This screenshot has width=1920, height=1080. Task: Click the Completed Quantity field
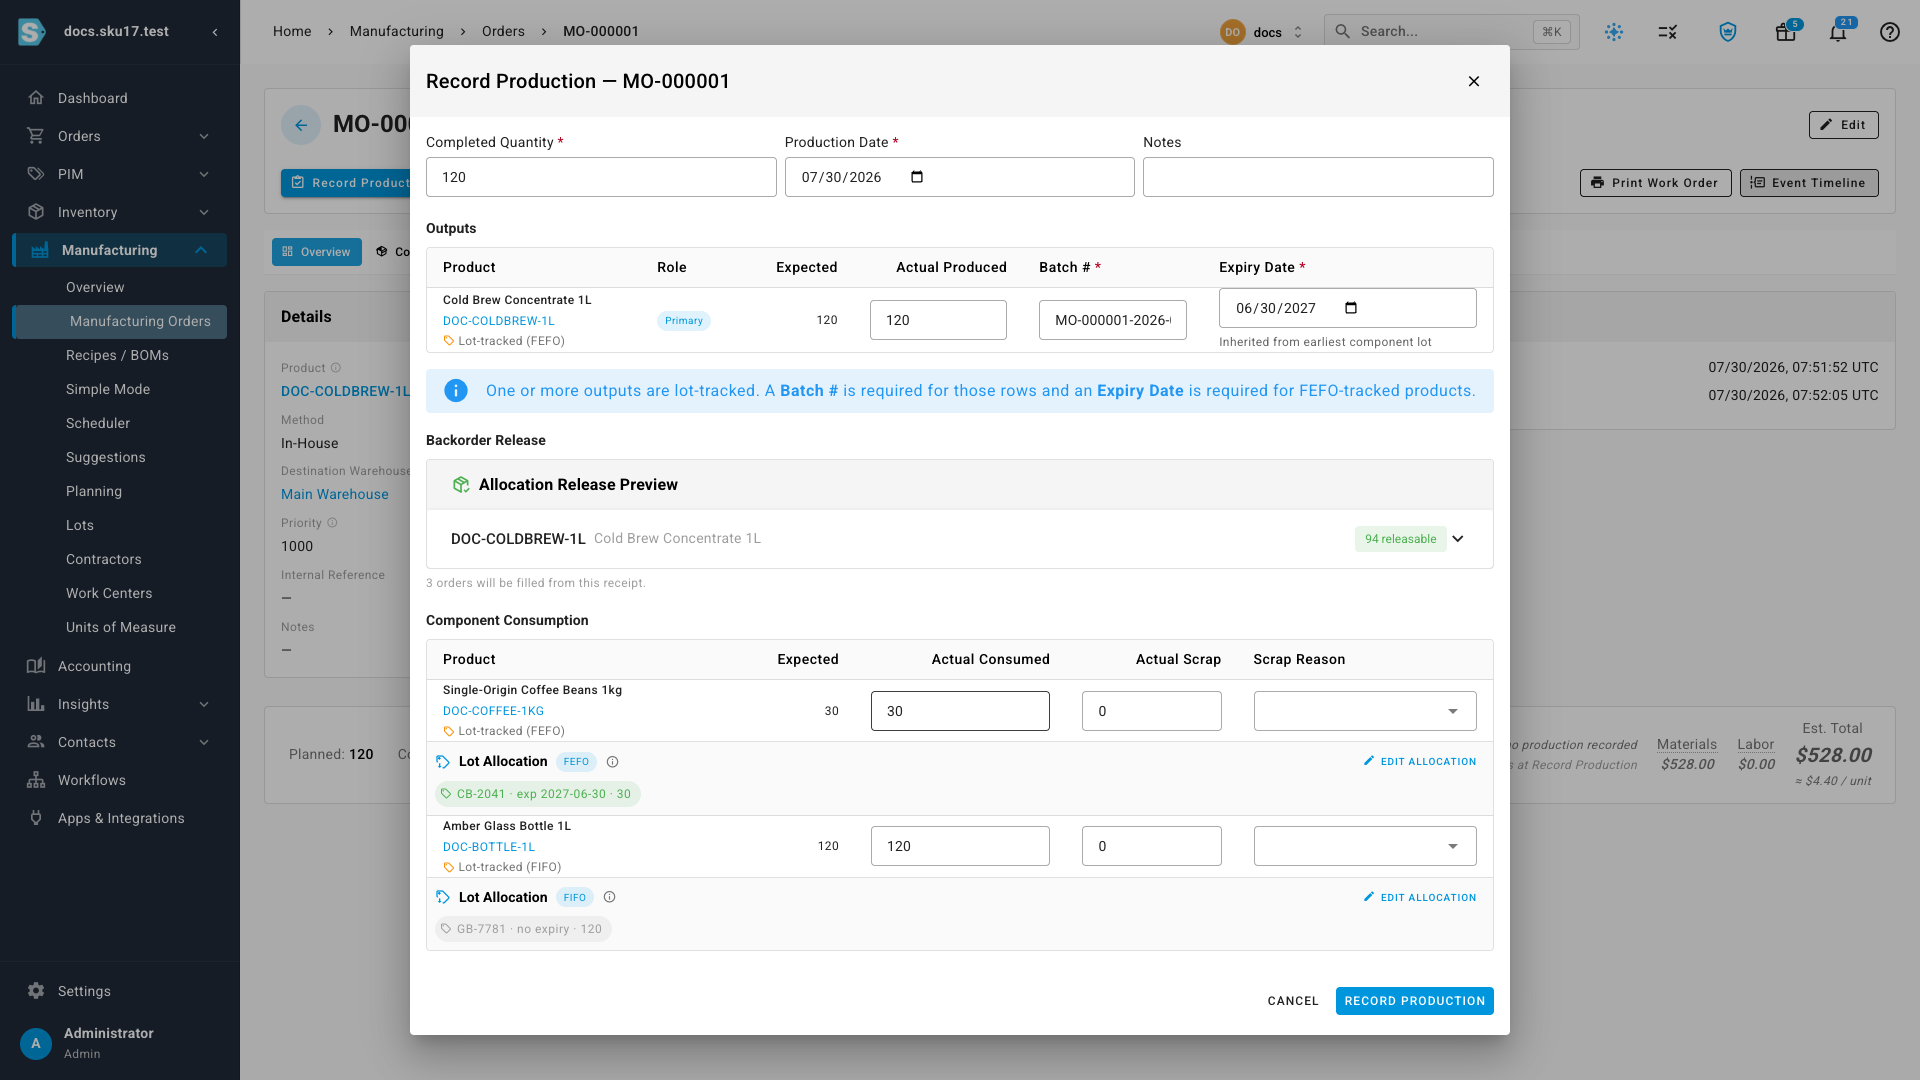coord(601,177)
